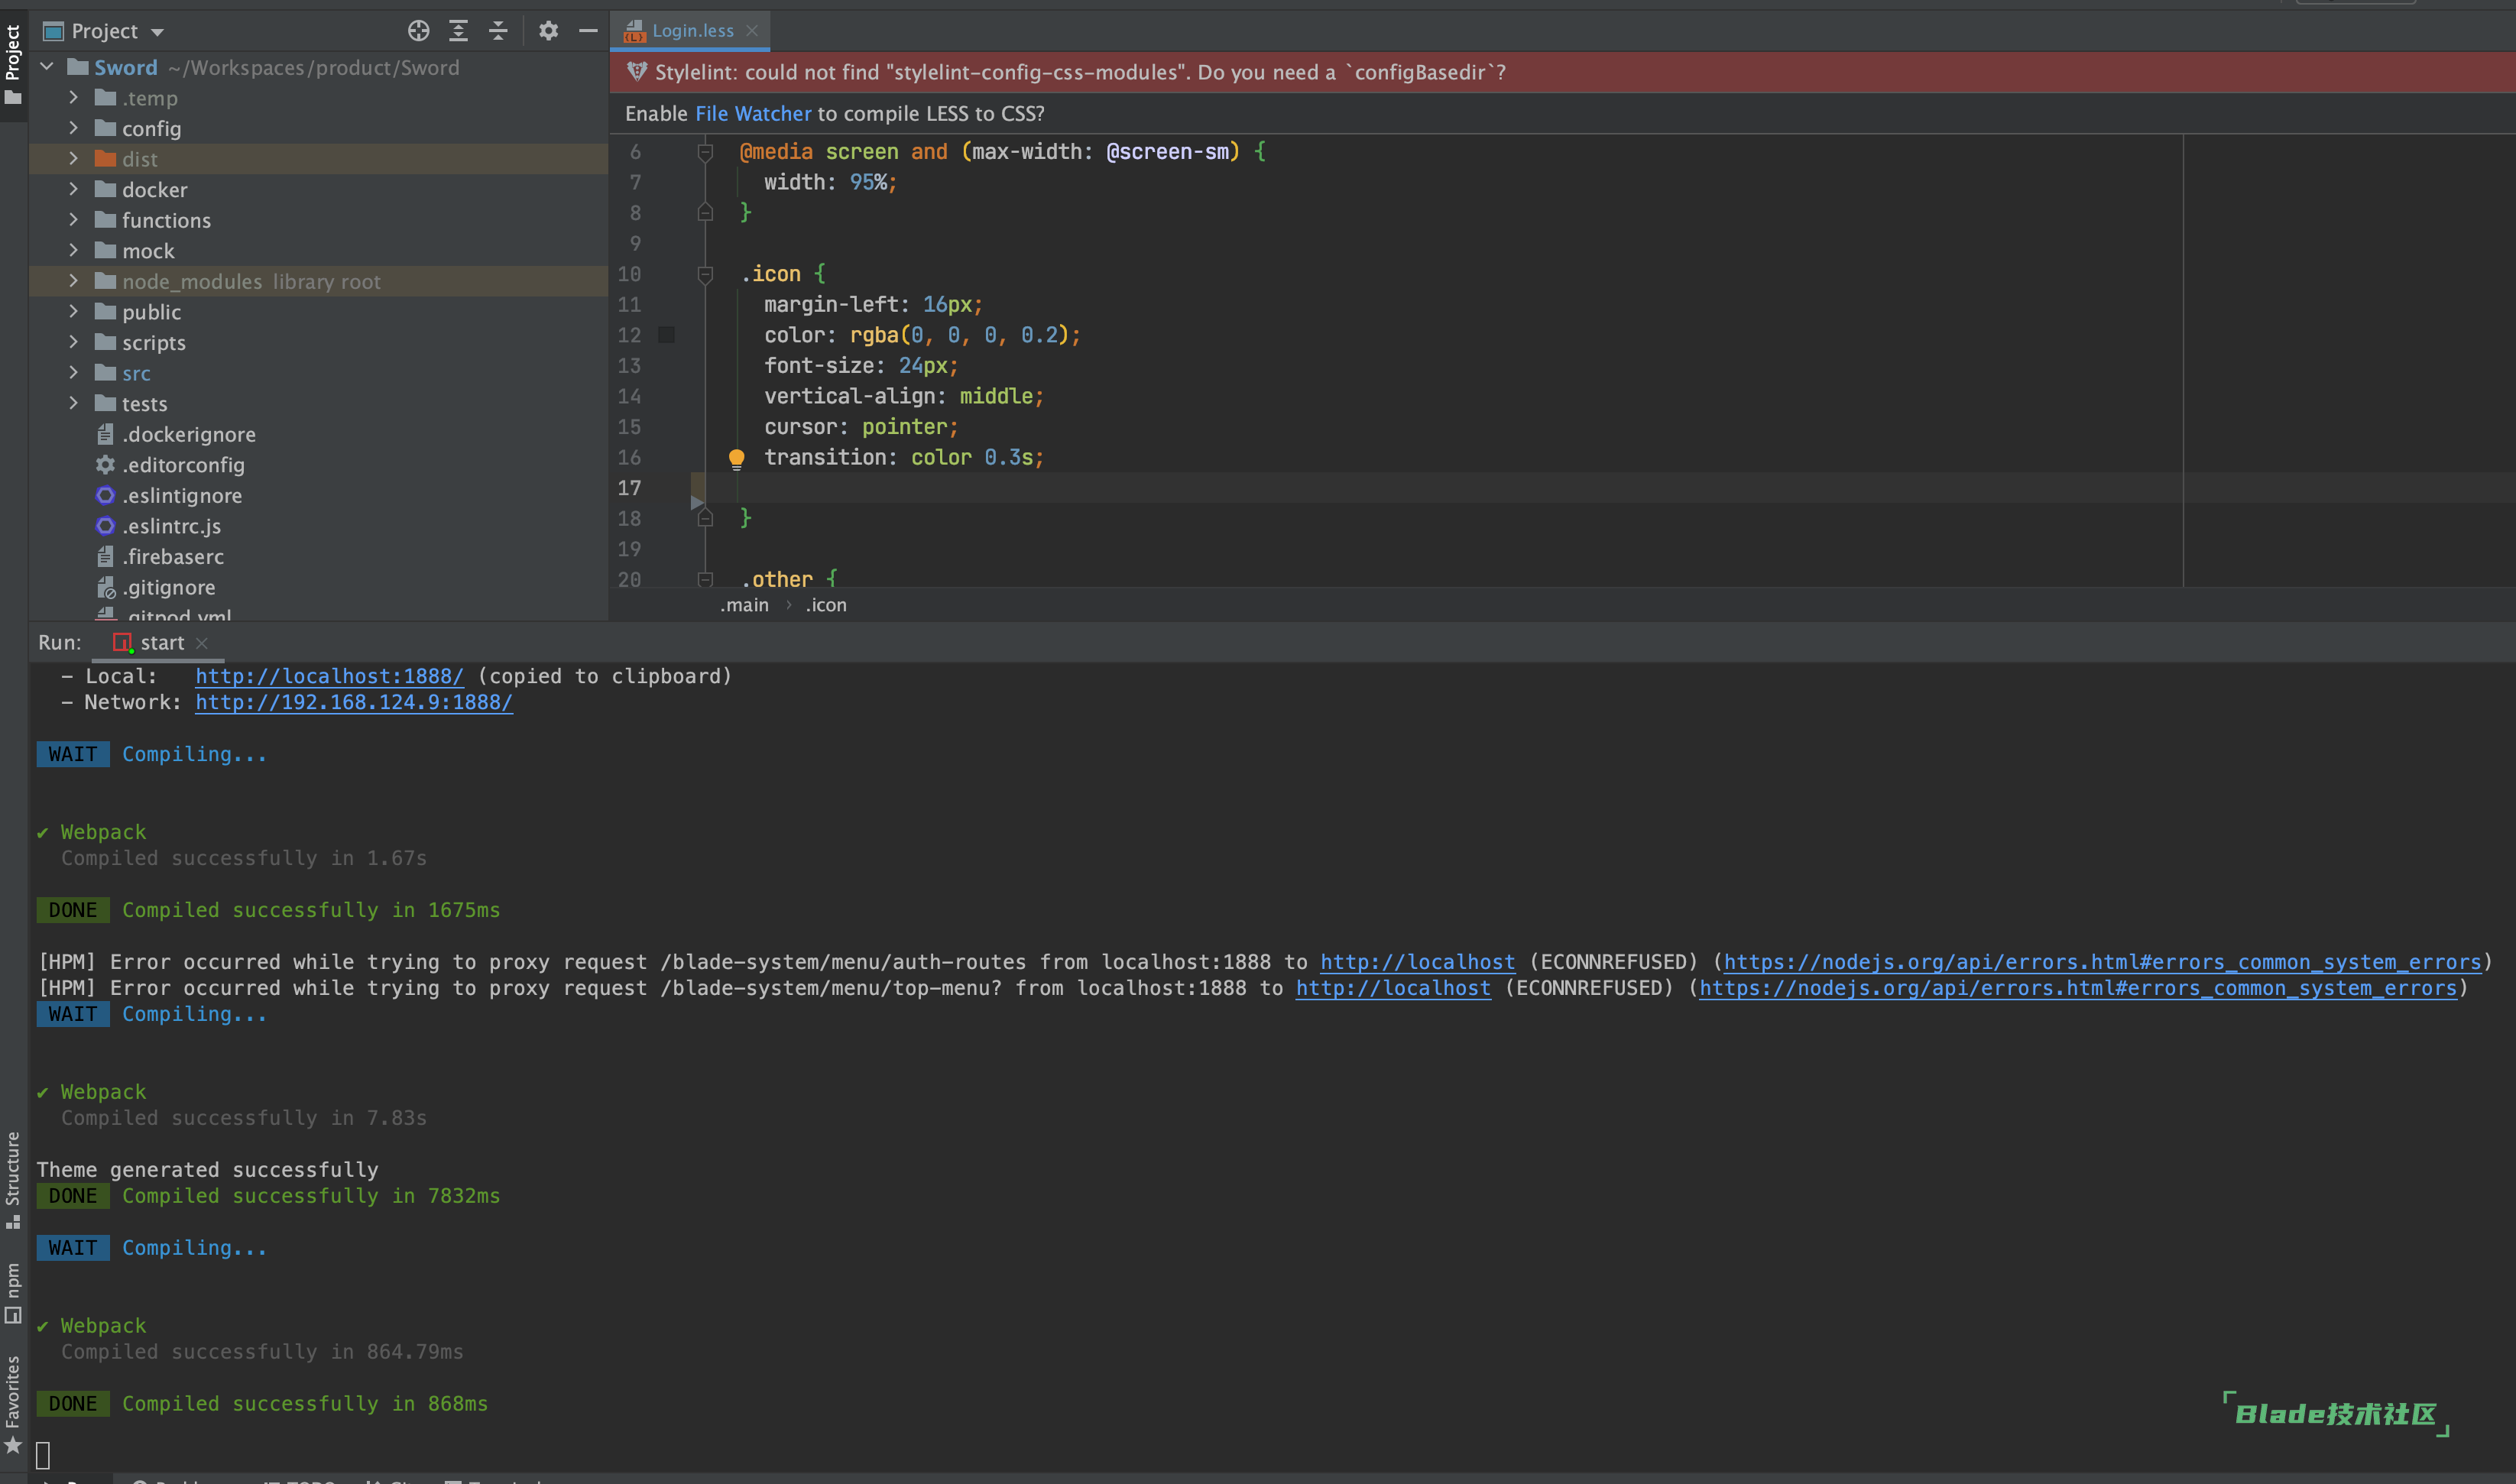Screen dimensions: 2516x1484
Task: Select the .firebaserc file
Action: (x=173, y=556)
